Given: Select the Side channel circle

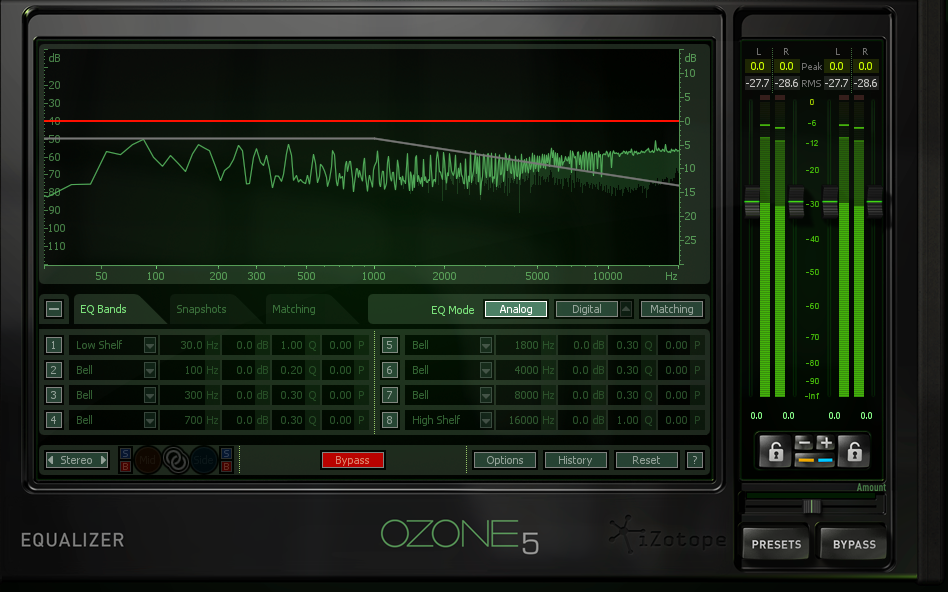Looking at the screenshot, I should (204, 460).
